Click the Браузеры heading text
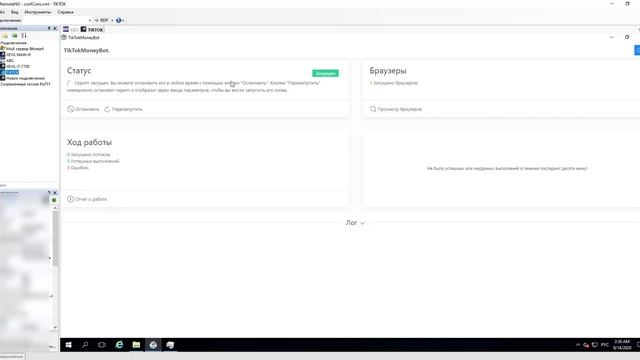This screenshot has height=360, width=640. pos(388,71)
